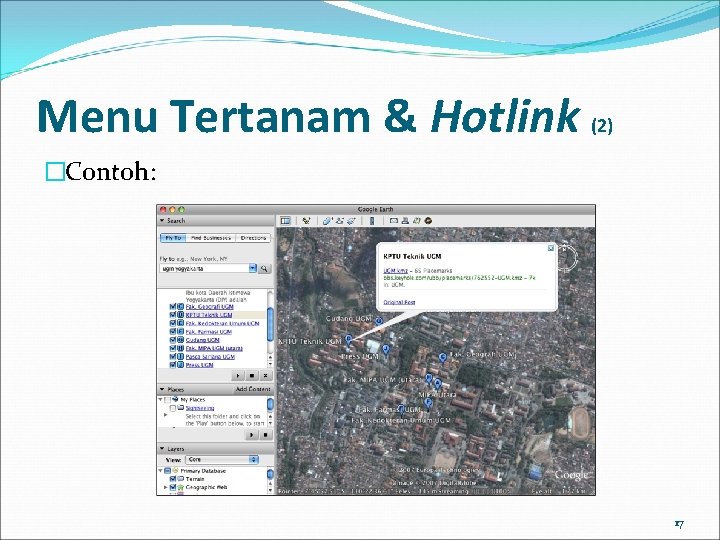Click the Fak. Geografi UGM map pin
Viewport: 720px width, 540px height.
443,358
